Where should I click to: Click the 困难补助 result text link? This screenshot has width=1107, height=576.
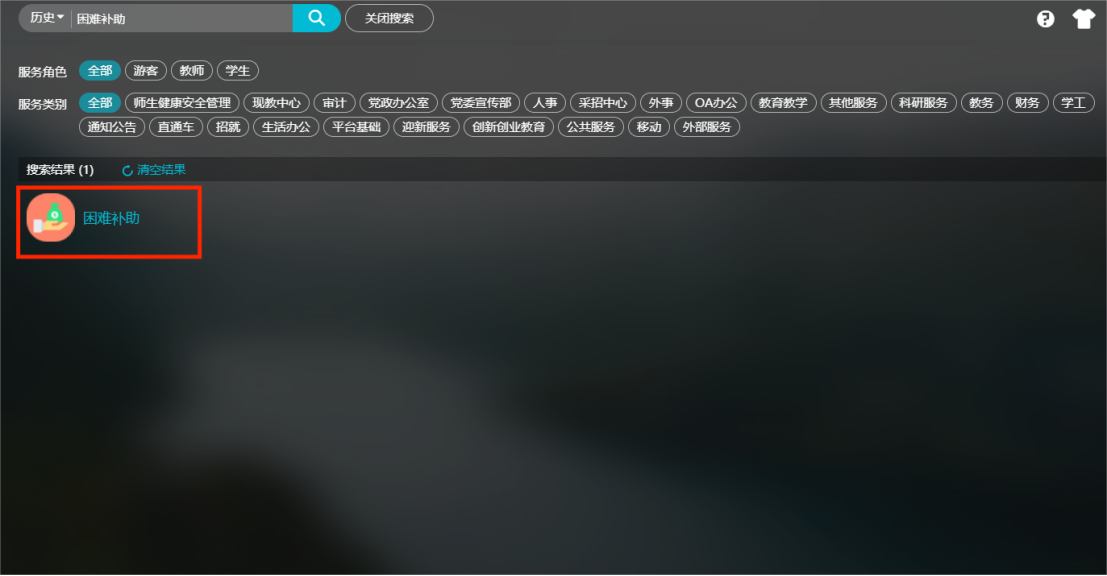pos(111,218)
